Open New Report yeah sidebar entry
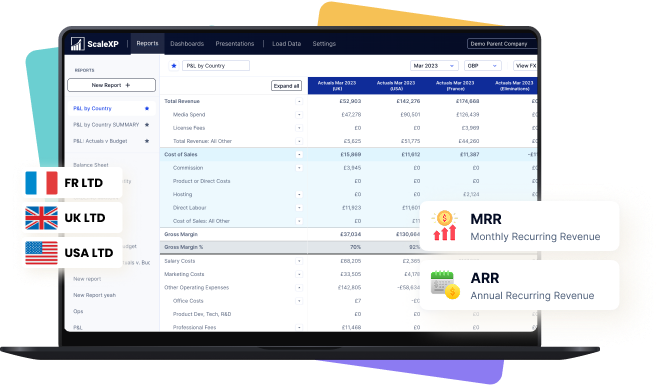Viewport: 660px width, 386px height. click(94, 295)
